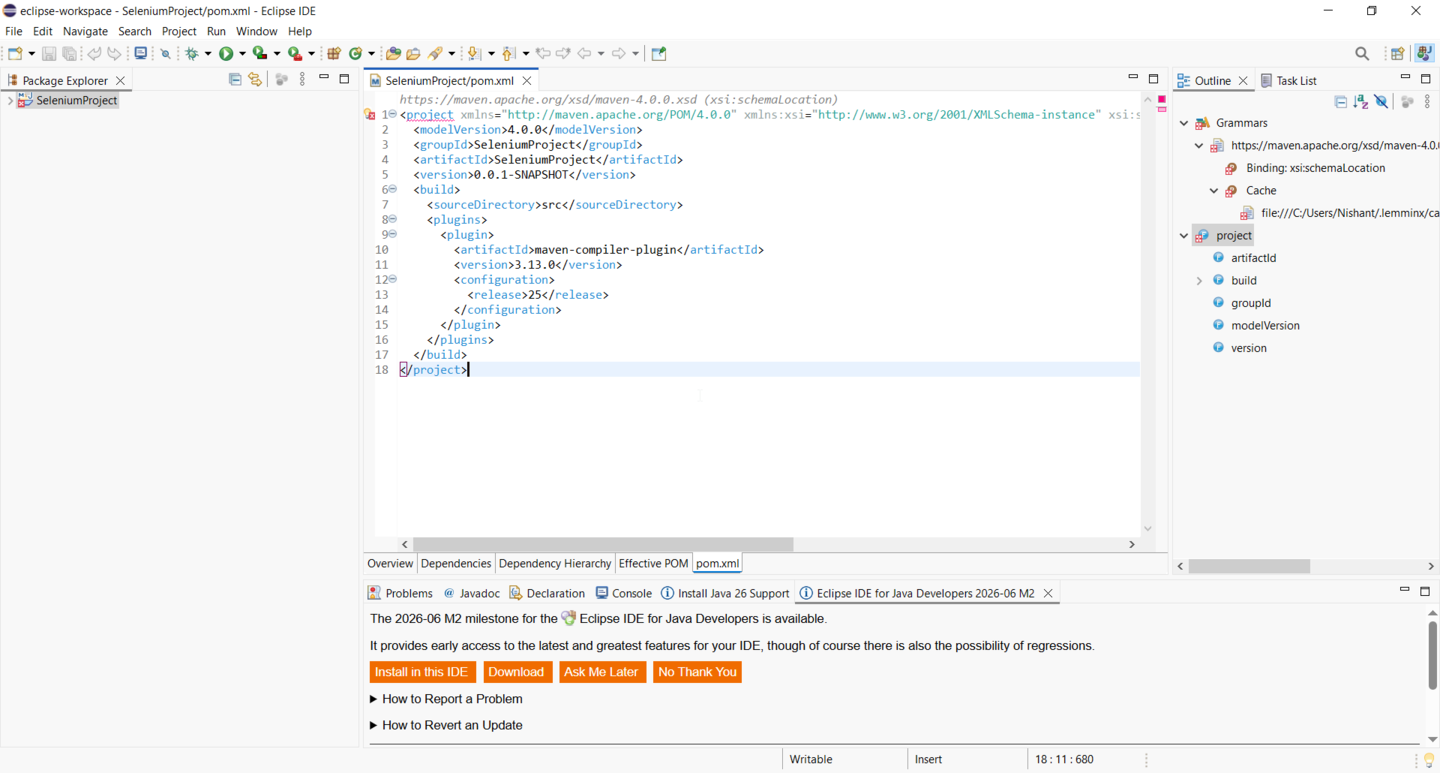The image size is (1440, 773).
Task: Toggle Link with Editor in Package Explorer
Action: point(256,80)
